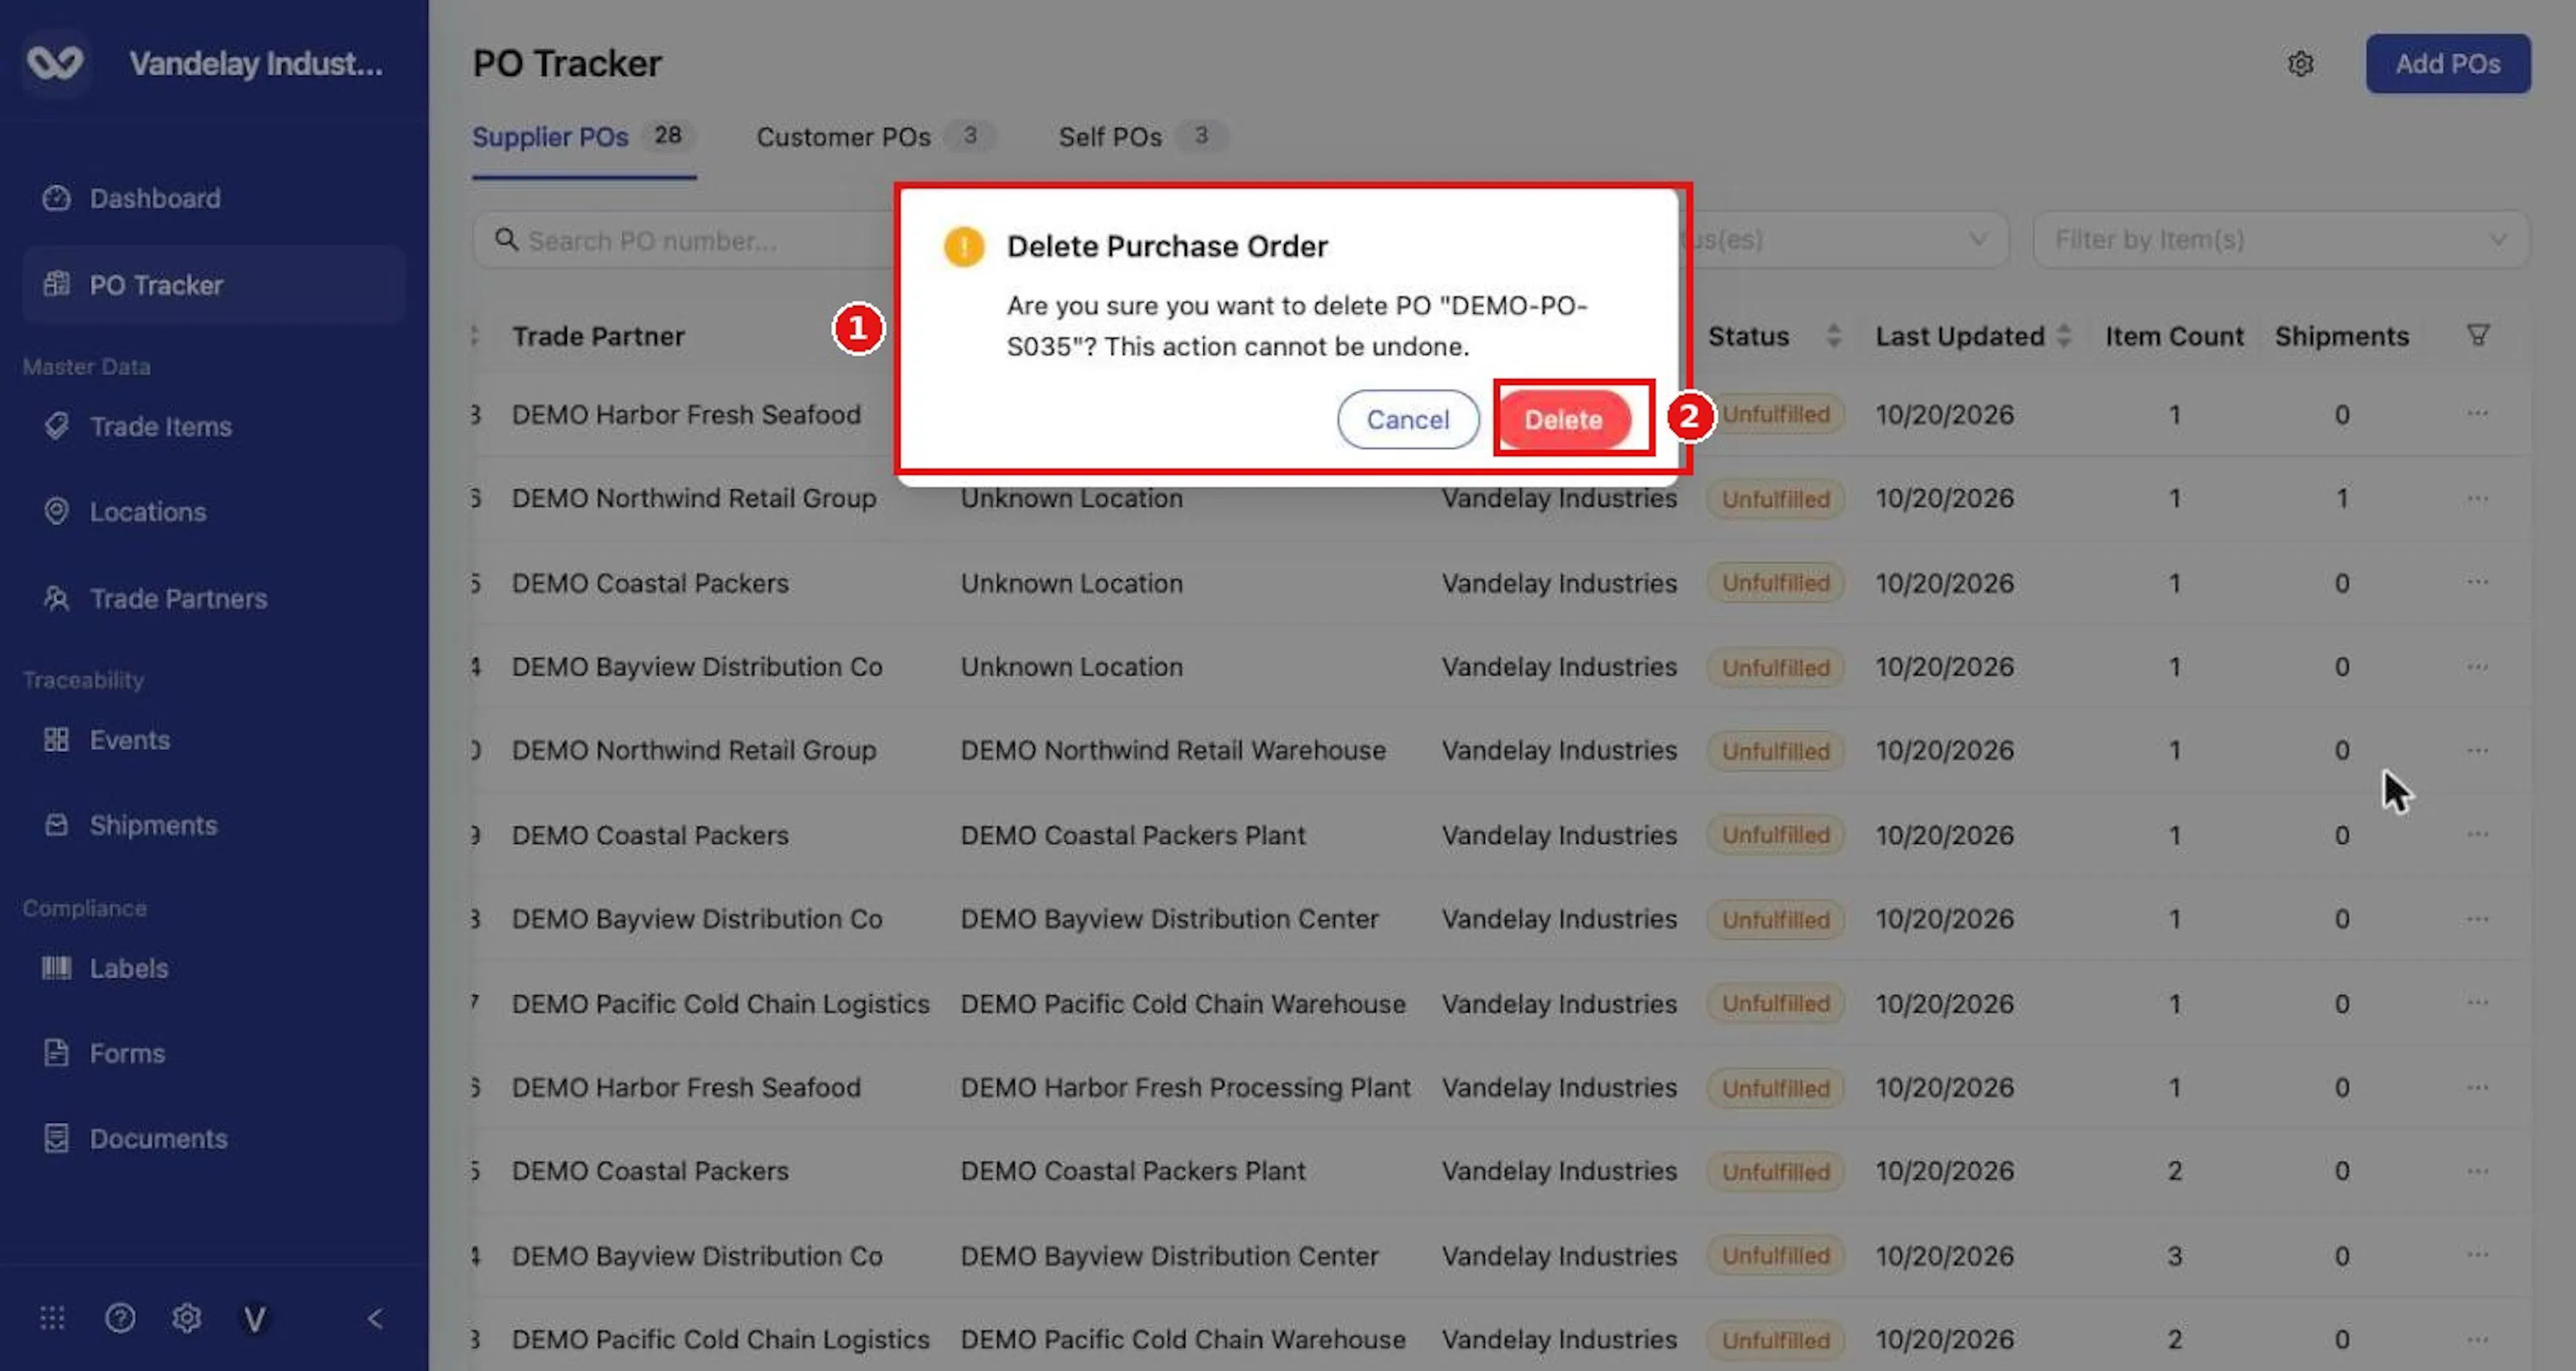
Task: Click the Vandelay Industries logo icon
Action: pyautogui.click(x=55, y=63)
